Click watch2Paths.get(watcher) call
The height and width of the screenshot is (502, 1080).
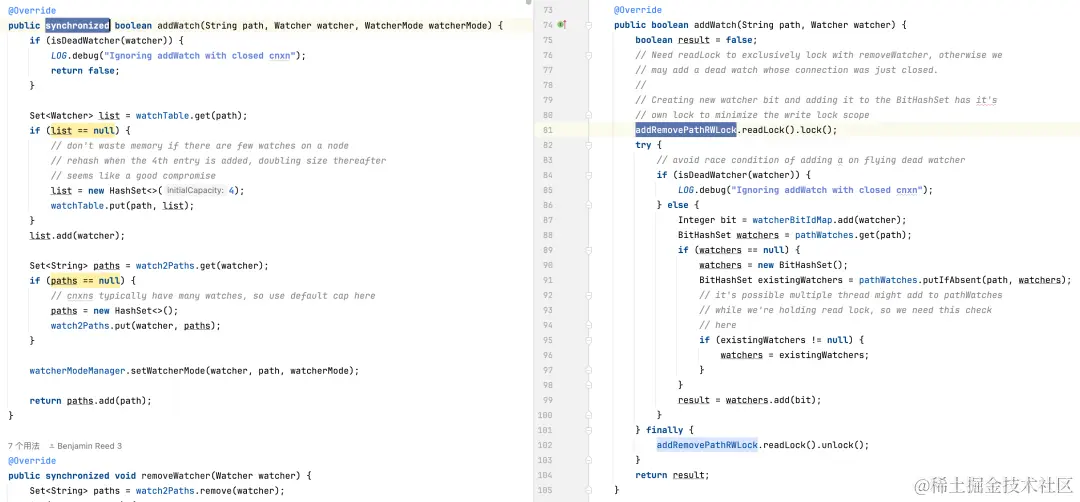202,266
